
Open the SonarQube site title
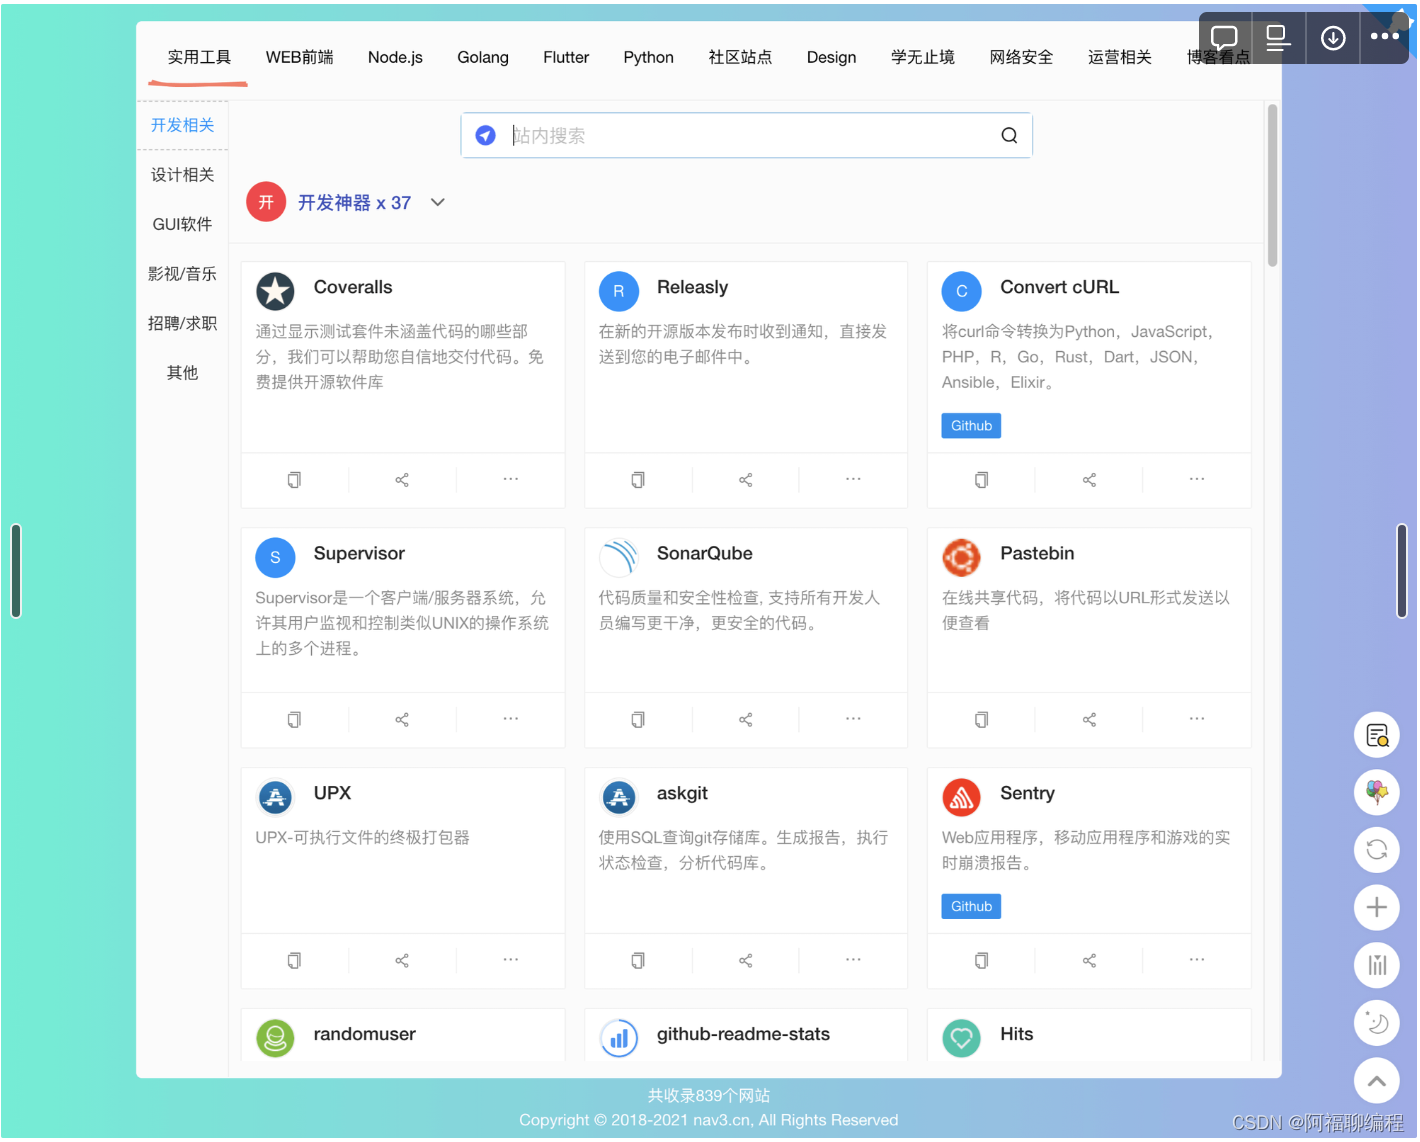(705, 554)
